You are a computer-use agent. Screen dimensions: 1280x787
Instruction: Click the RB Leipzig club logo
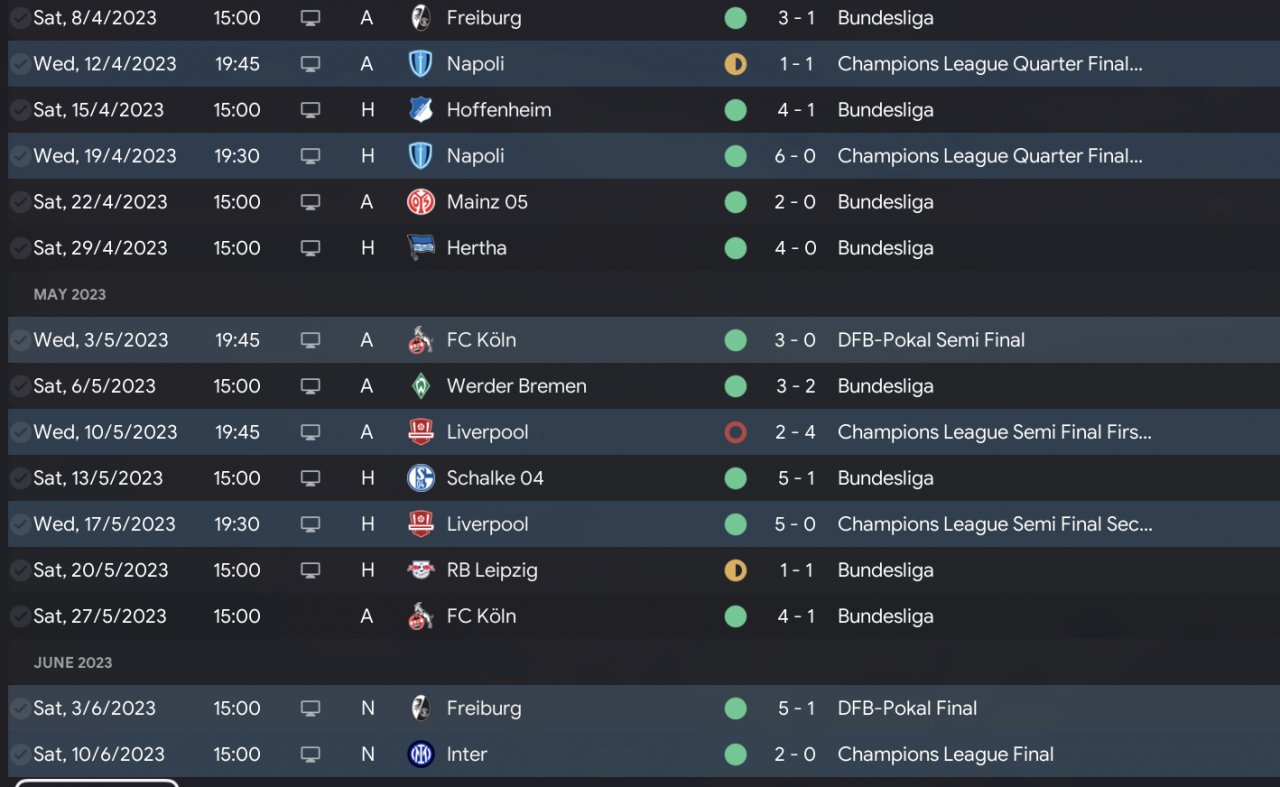421,570
